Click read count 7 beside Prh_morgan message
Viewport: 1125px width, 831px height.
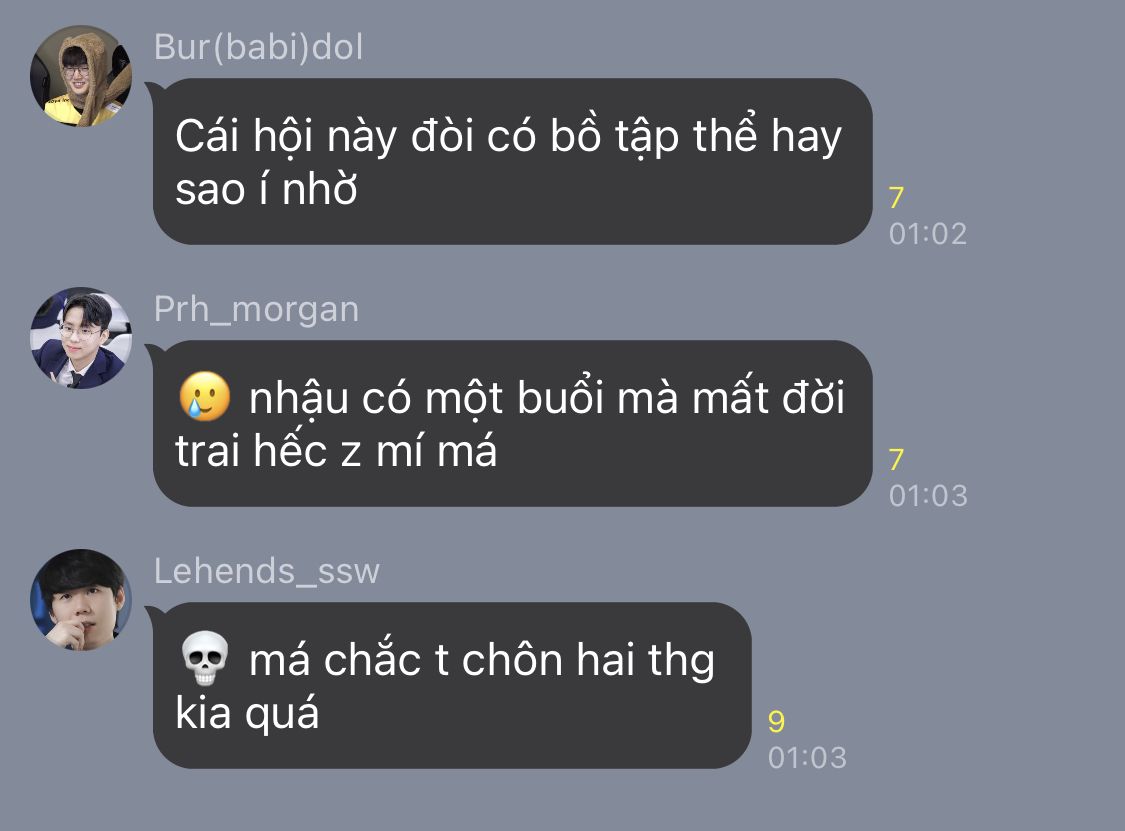(x=896, y=459)
